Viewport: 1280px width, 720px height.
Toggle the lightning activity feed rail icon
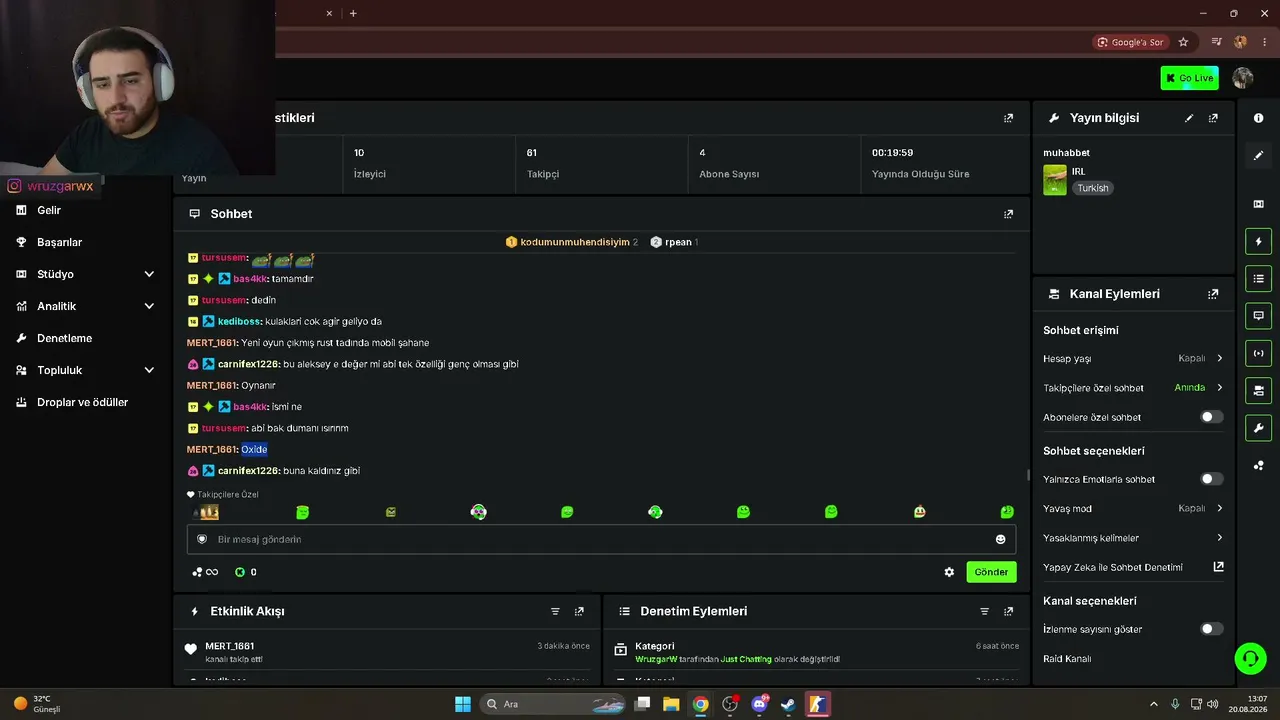(1258, 241)
